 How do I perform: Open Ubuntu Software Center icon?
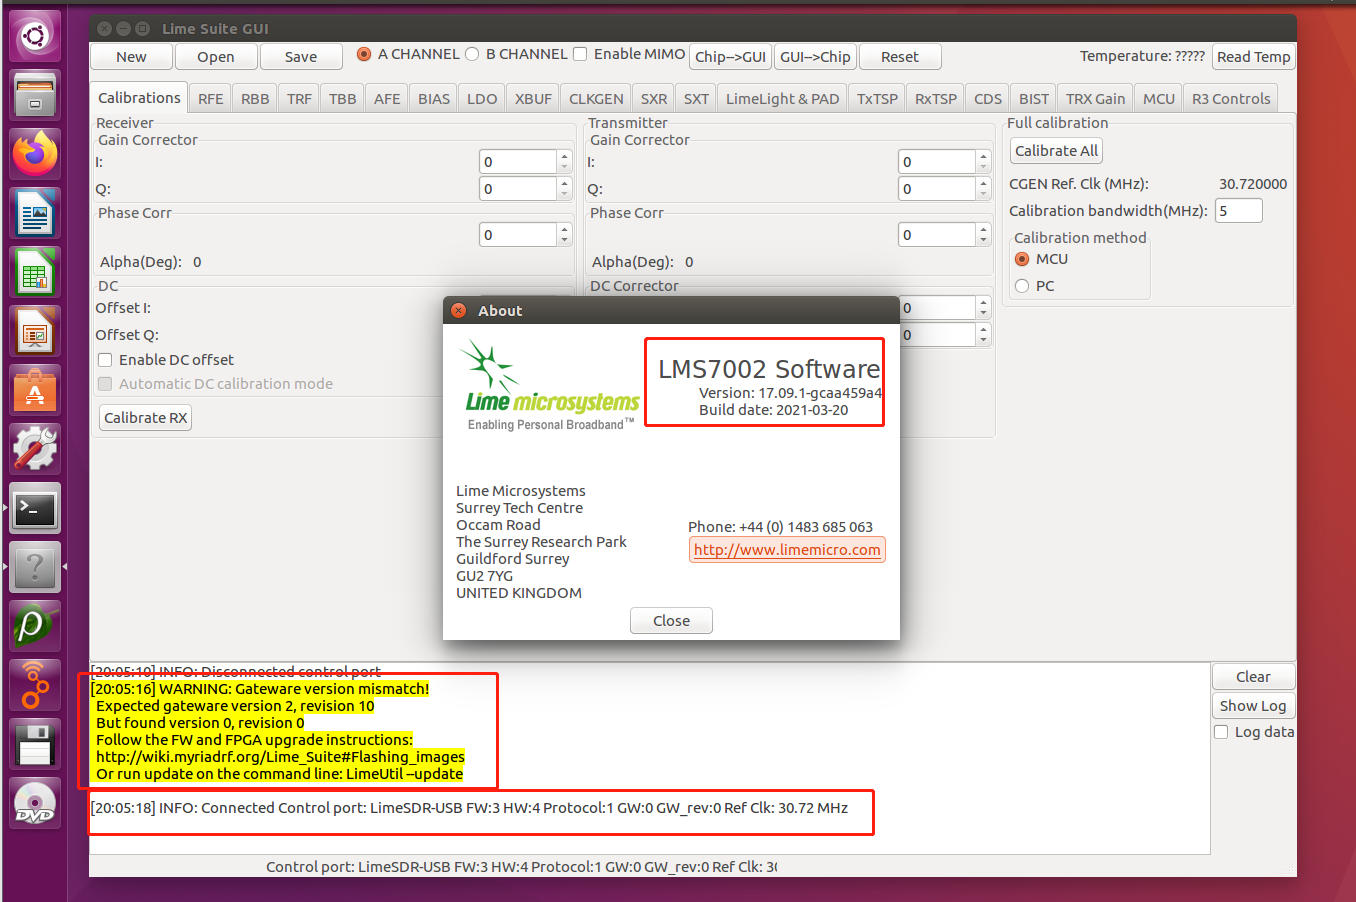pos(35,390)
